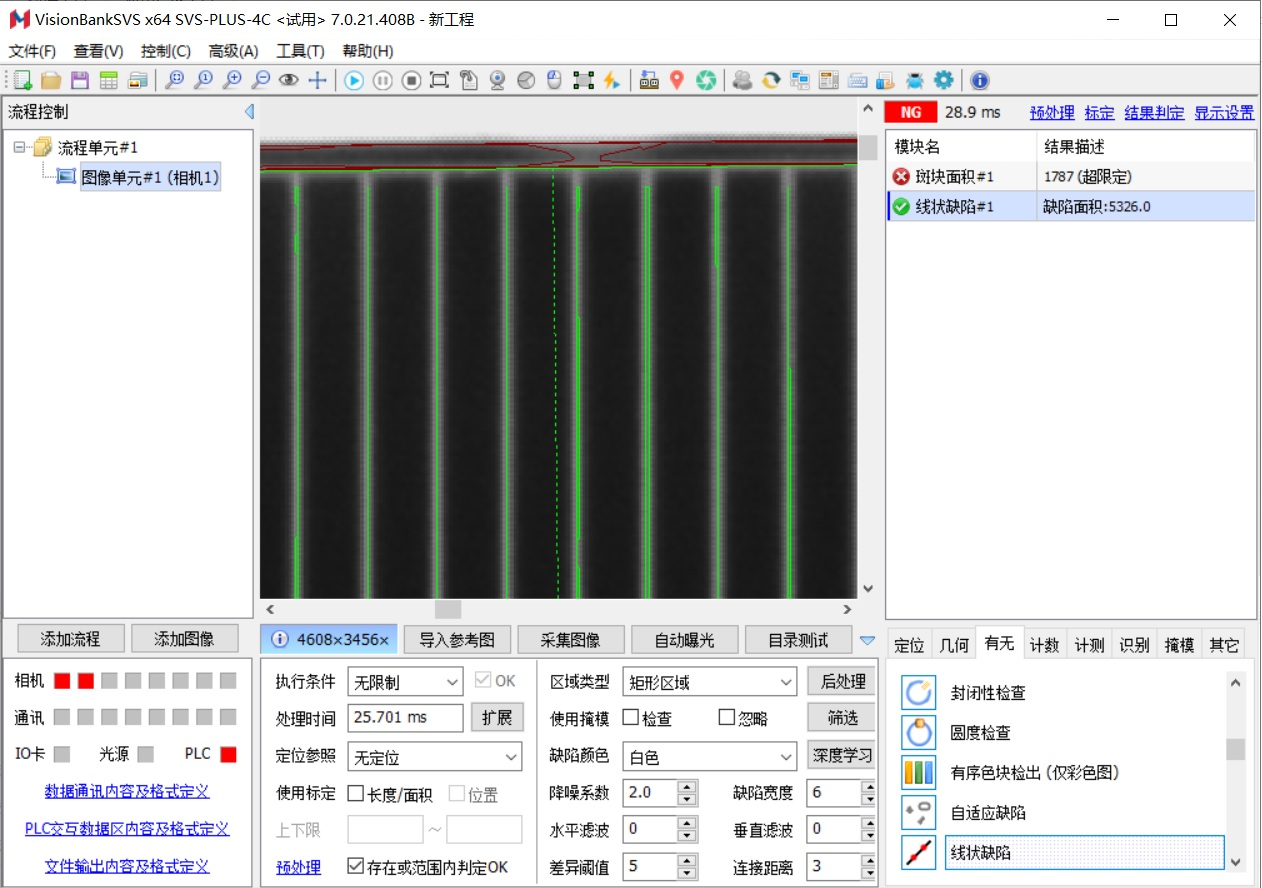Click the blue crosshair icon in toolbar
Viewport: 1262px width, 888px height.
pyautogui.click(x=317, y=81)
